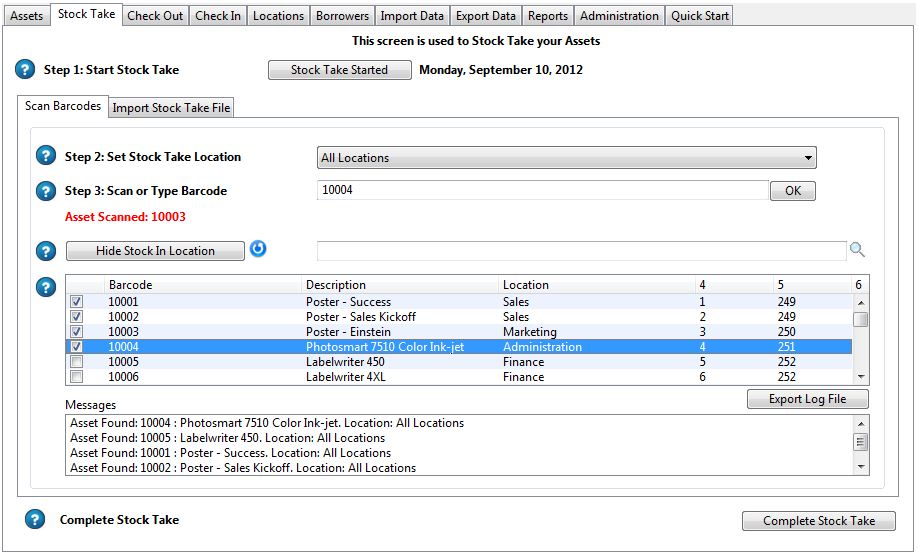Tick the checkbox for Labelwriter 4XL row

click(x=77, y=377)
